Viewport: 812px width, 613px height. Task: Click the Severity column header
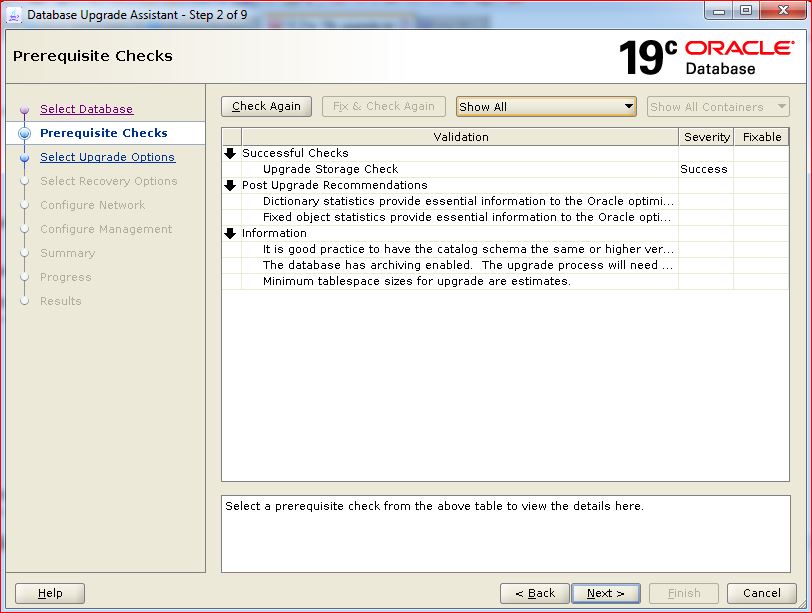(706, 137)
